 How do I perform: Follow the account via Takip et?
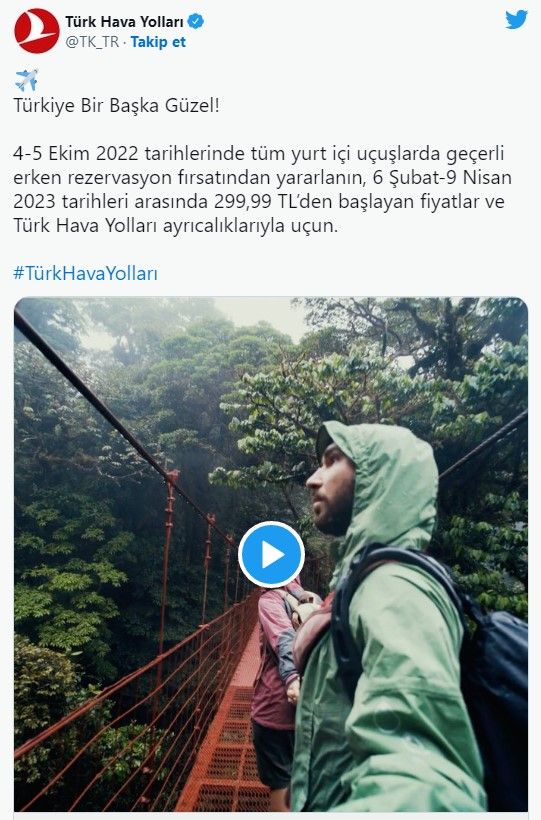click(x=158, y=42)
